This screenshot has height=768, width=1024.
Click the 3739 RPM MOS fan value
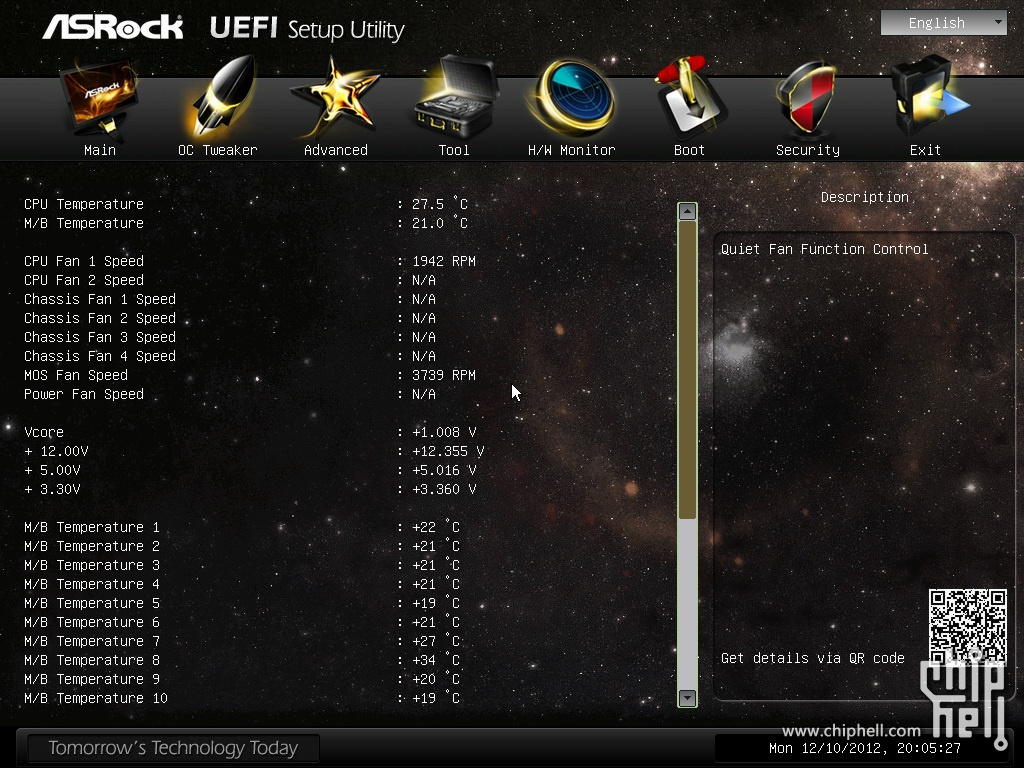click(444, 376)
